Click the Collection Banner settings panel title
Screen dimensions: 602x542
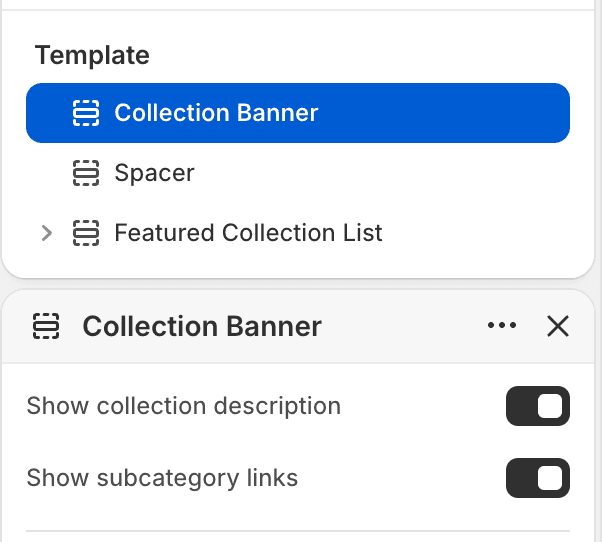coord(202,326)
